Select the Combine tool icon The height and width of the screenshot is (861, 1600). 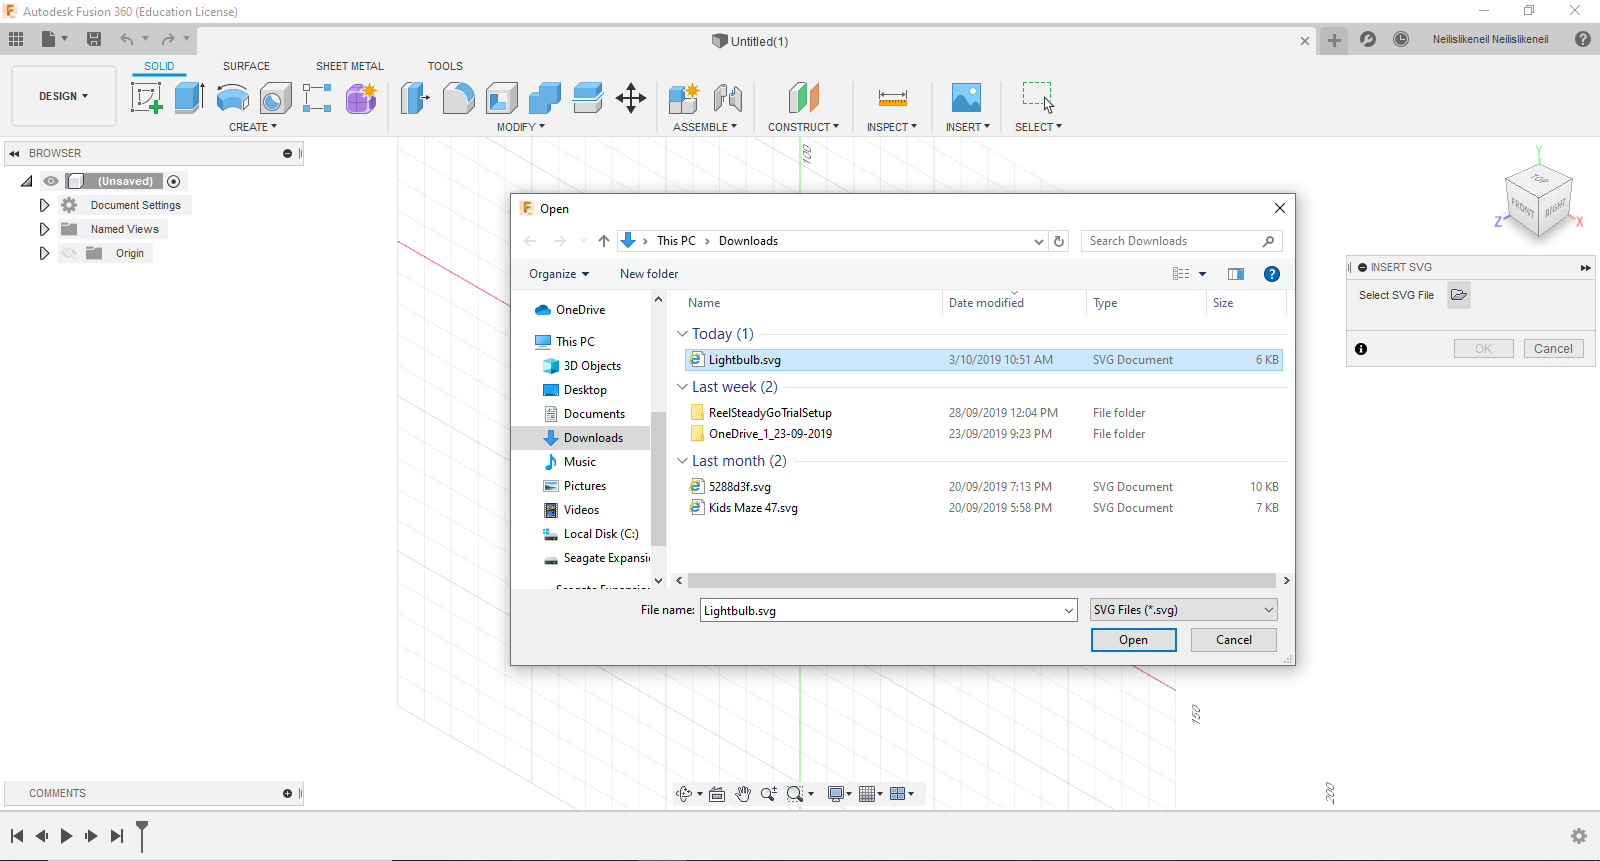(545, 98)
